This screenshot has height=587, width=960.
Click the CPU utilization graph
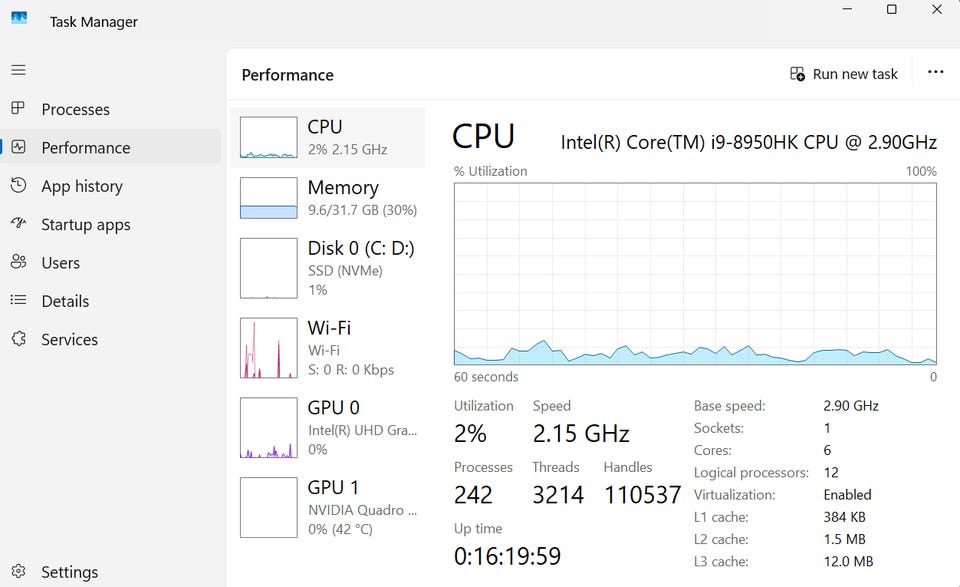pyautogui.click(x=695, y=274)
